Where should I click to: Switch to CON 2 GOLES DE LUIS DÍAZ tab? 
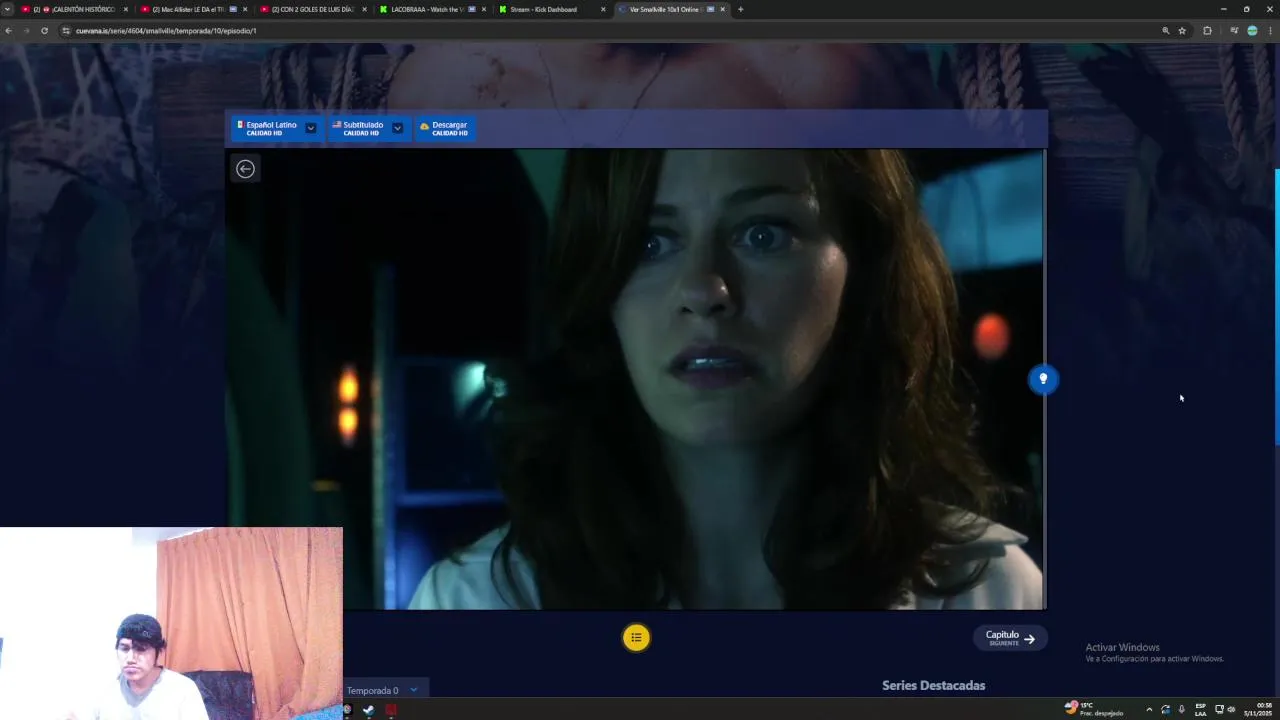pyautogui.click(x=313, y=9)
